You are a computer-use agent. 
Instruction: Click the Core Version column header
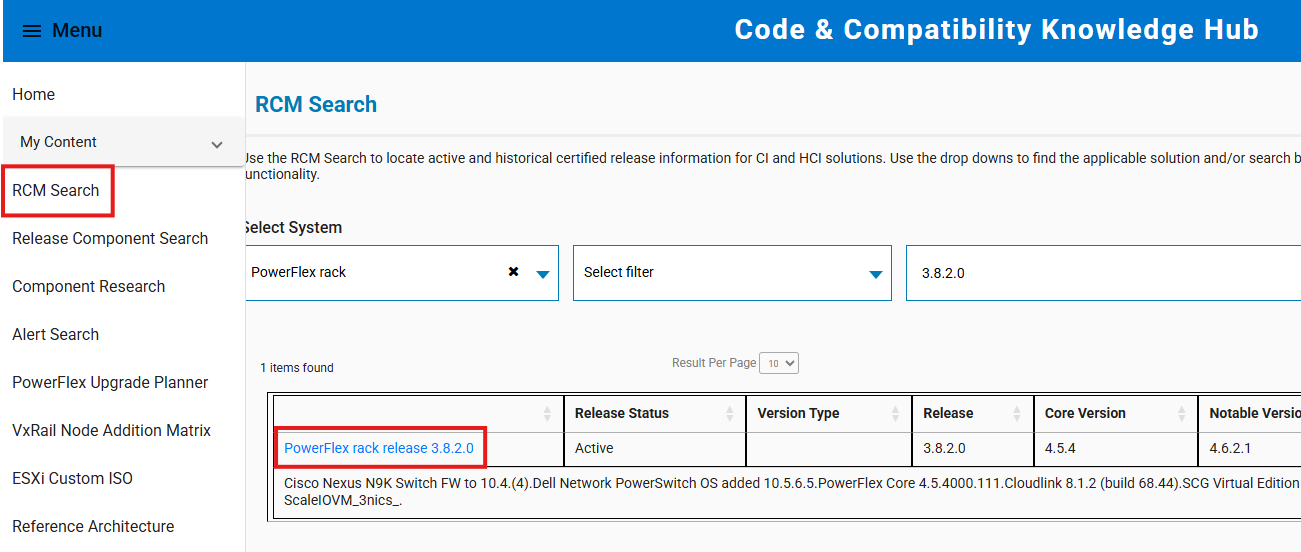1115,413
